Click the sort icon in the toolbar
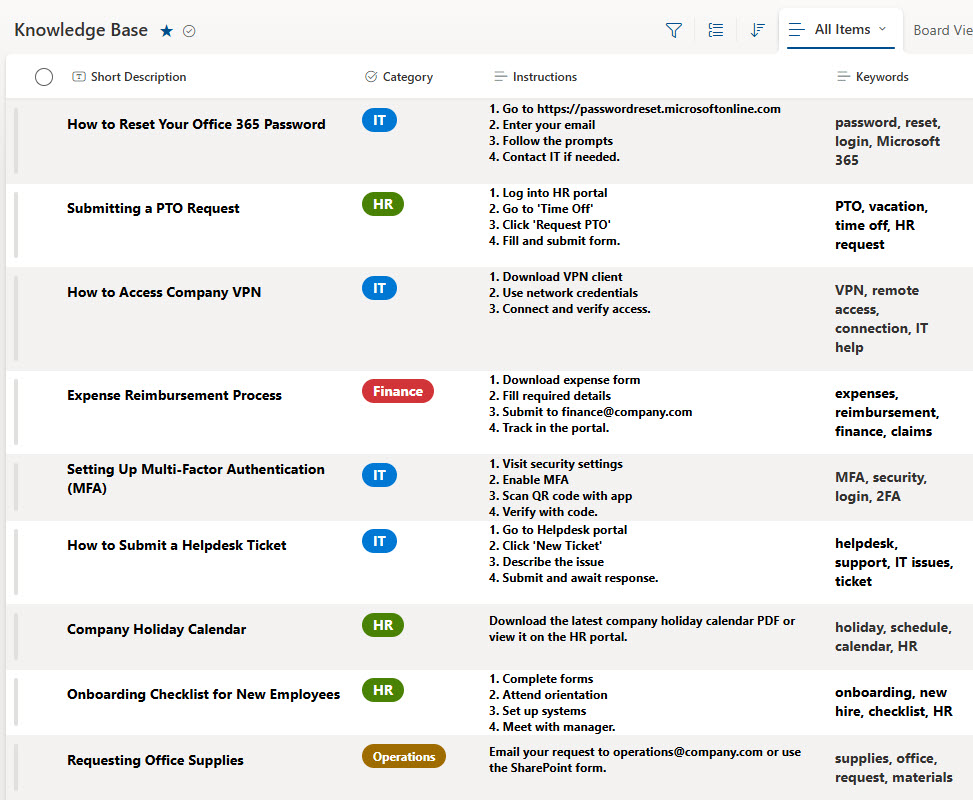973x800 pixels. pyautogui.click(x=757, y=30)
